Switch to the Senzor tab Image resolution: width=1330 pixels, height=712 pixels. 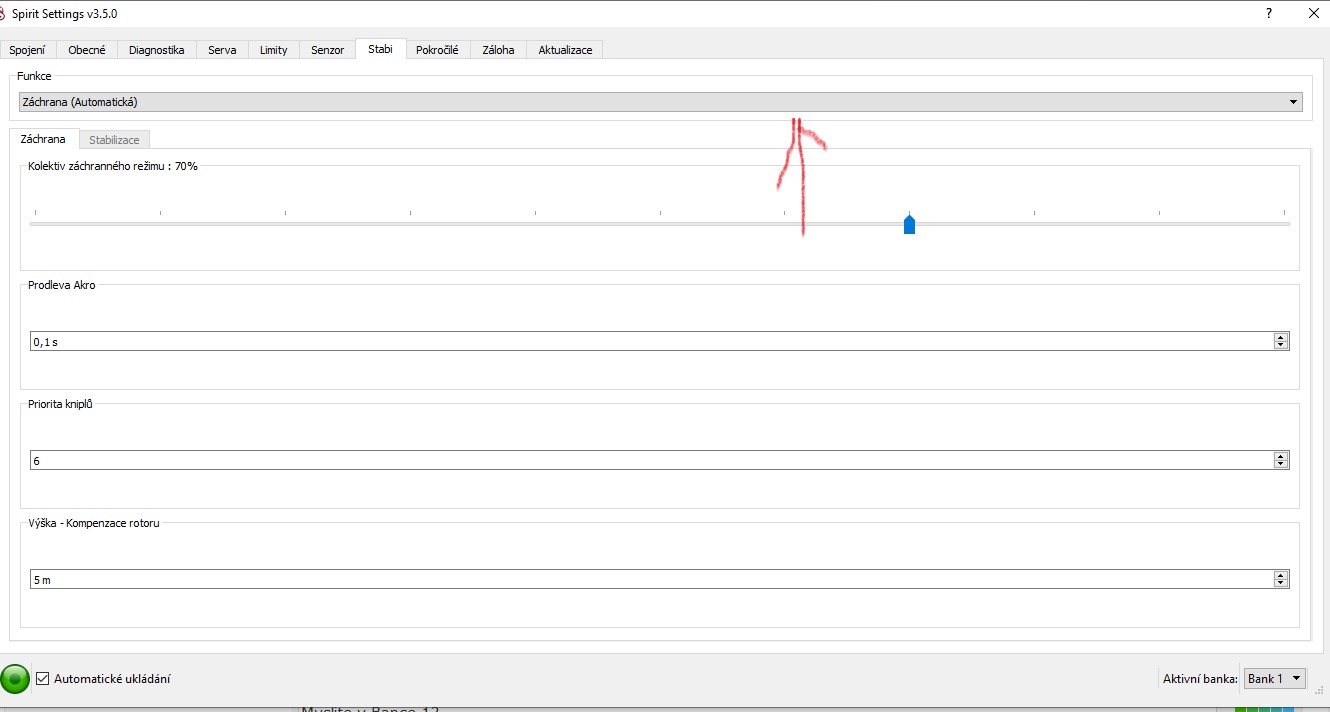[327, 50]
